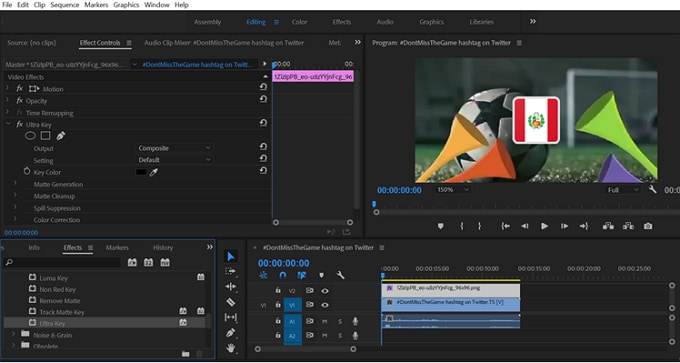Toggle Snap magnet in timeline

(283, 275)
